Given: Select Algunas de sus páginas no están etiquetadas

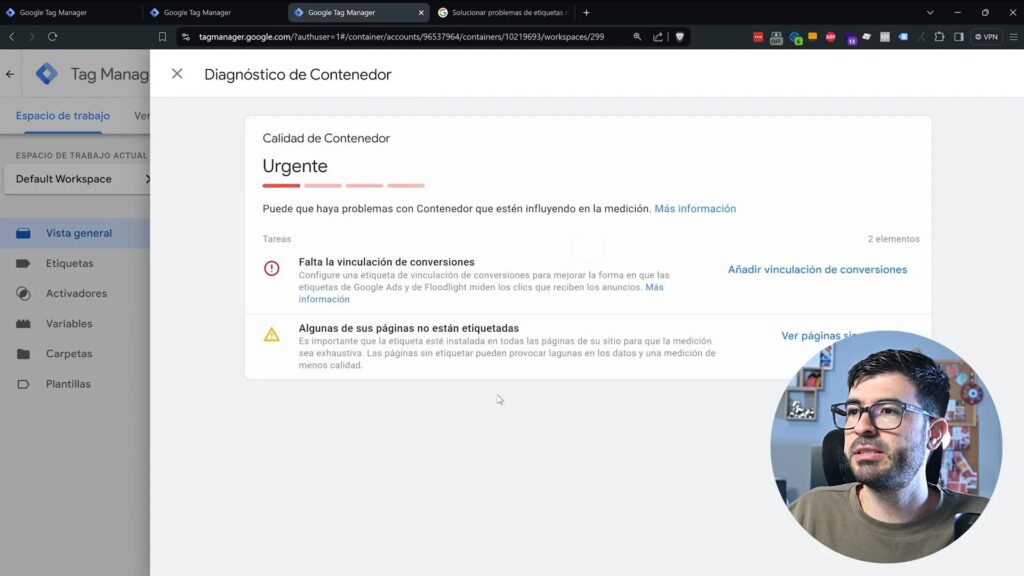Looking at the screenshot, I should click(x=409, y=328).
